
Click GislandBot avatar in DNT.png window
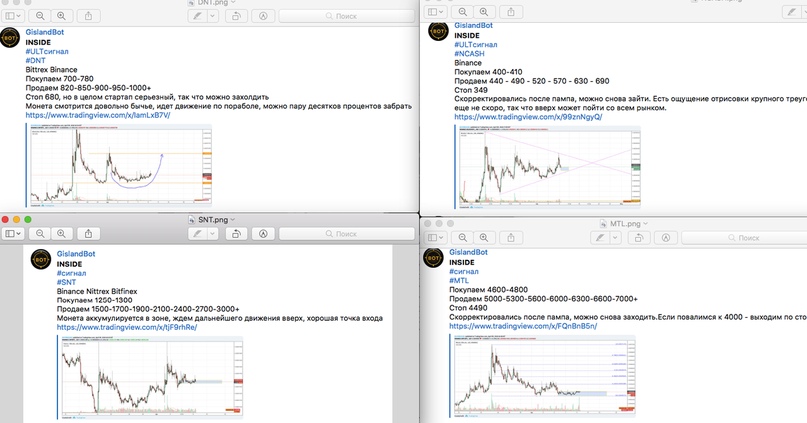coord(10,38)
